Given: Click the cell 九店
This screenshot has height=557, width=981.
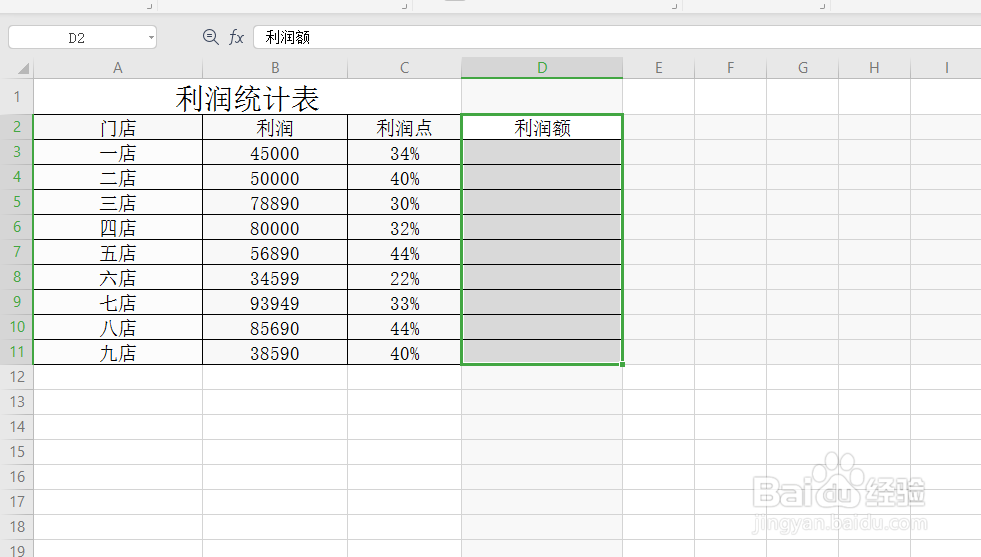Looking at the screenshot, I should [118, 353].
